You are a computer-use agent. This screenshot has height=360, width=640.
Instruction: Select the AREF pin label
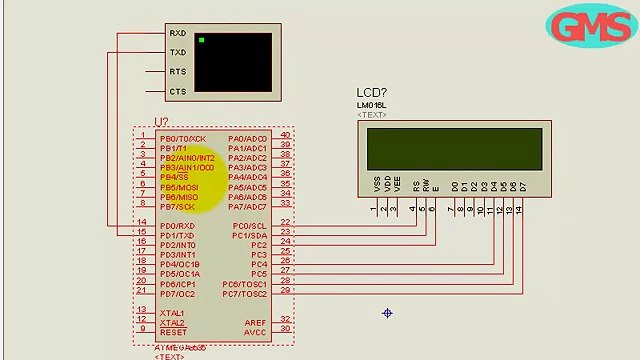click(255, 323)
